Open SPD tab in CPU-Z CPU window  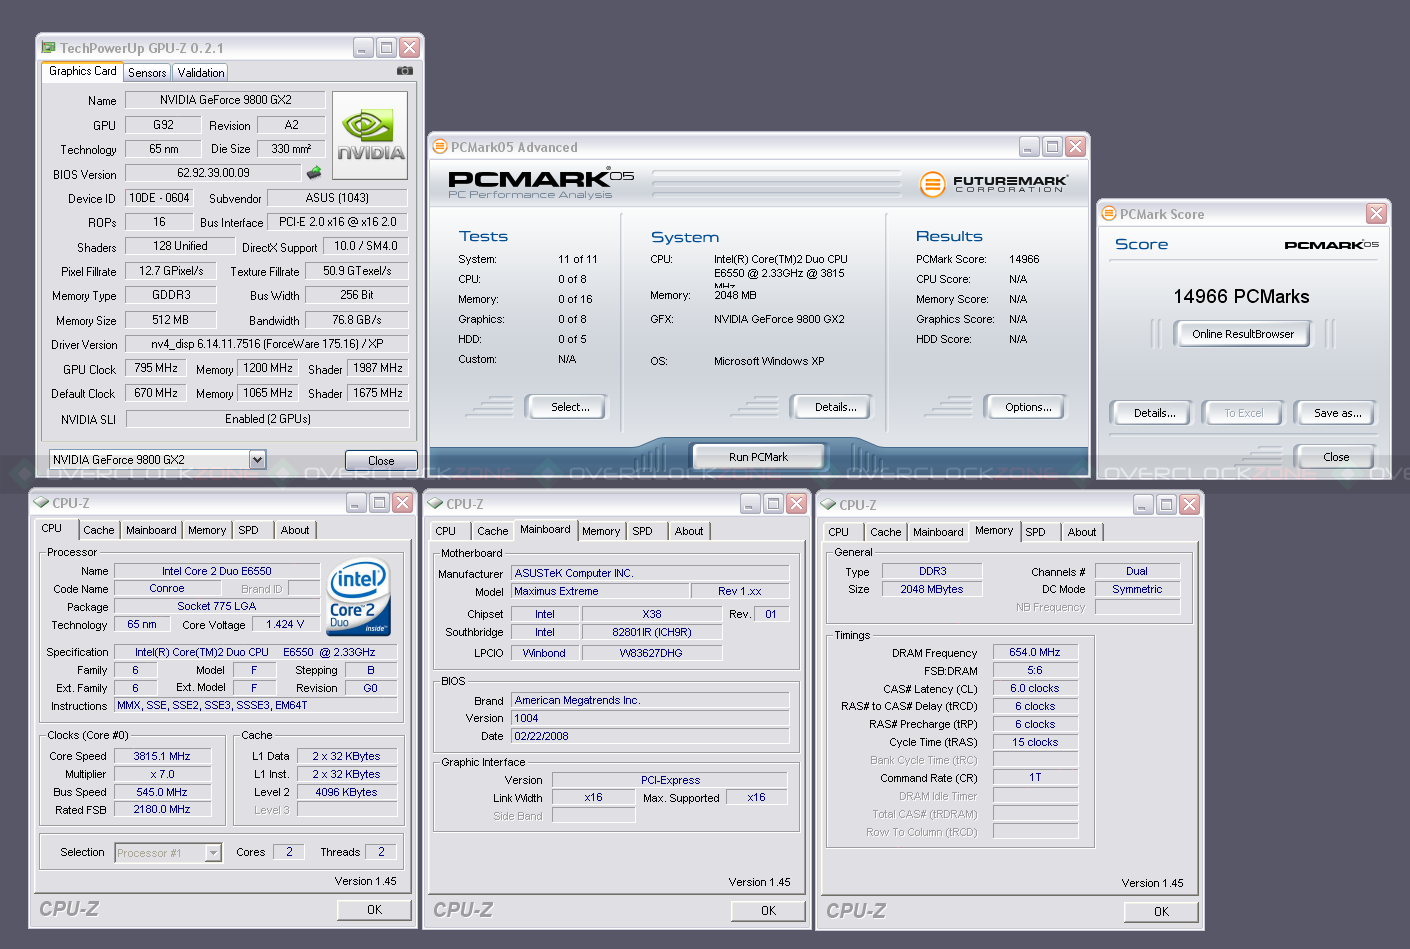(248, 530)
